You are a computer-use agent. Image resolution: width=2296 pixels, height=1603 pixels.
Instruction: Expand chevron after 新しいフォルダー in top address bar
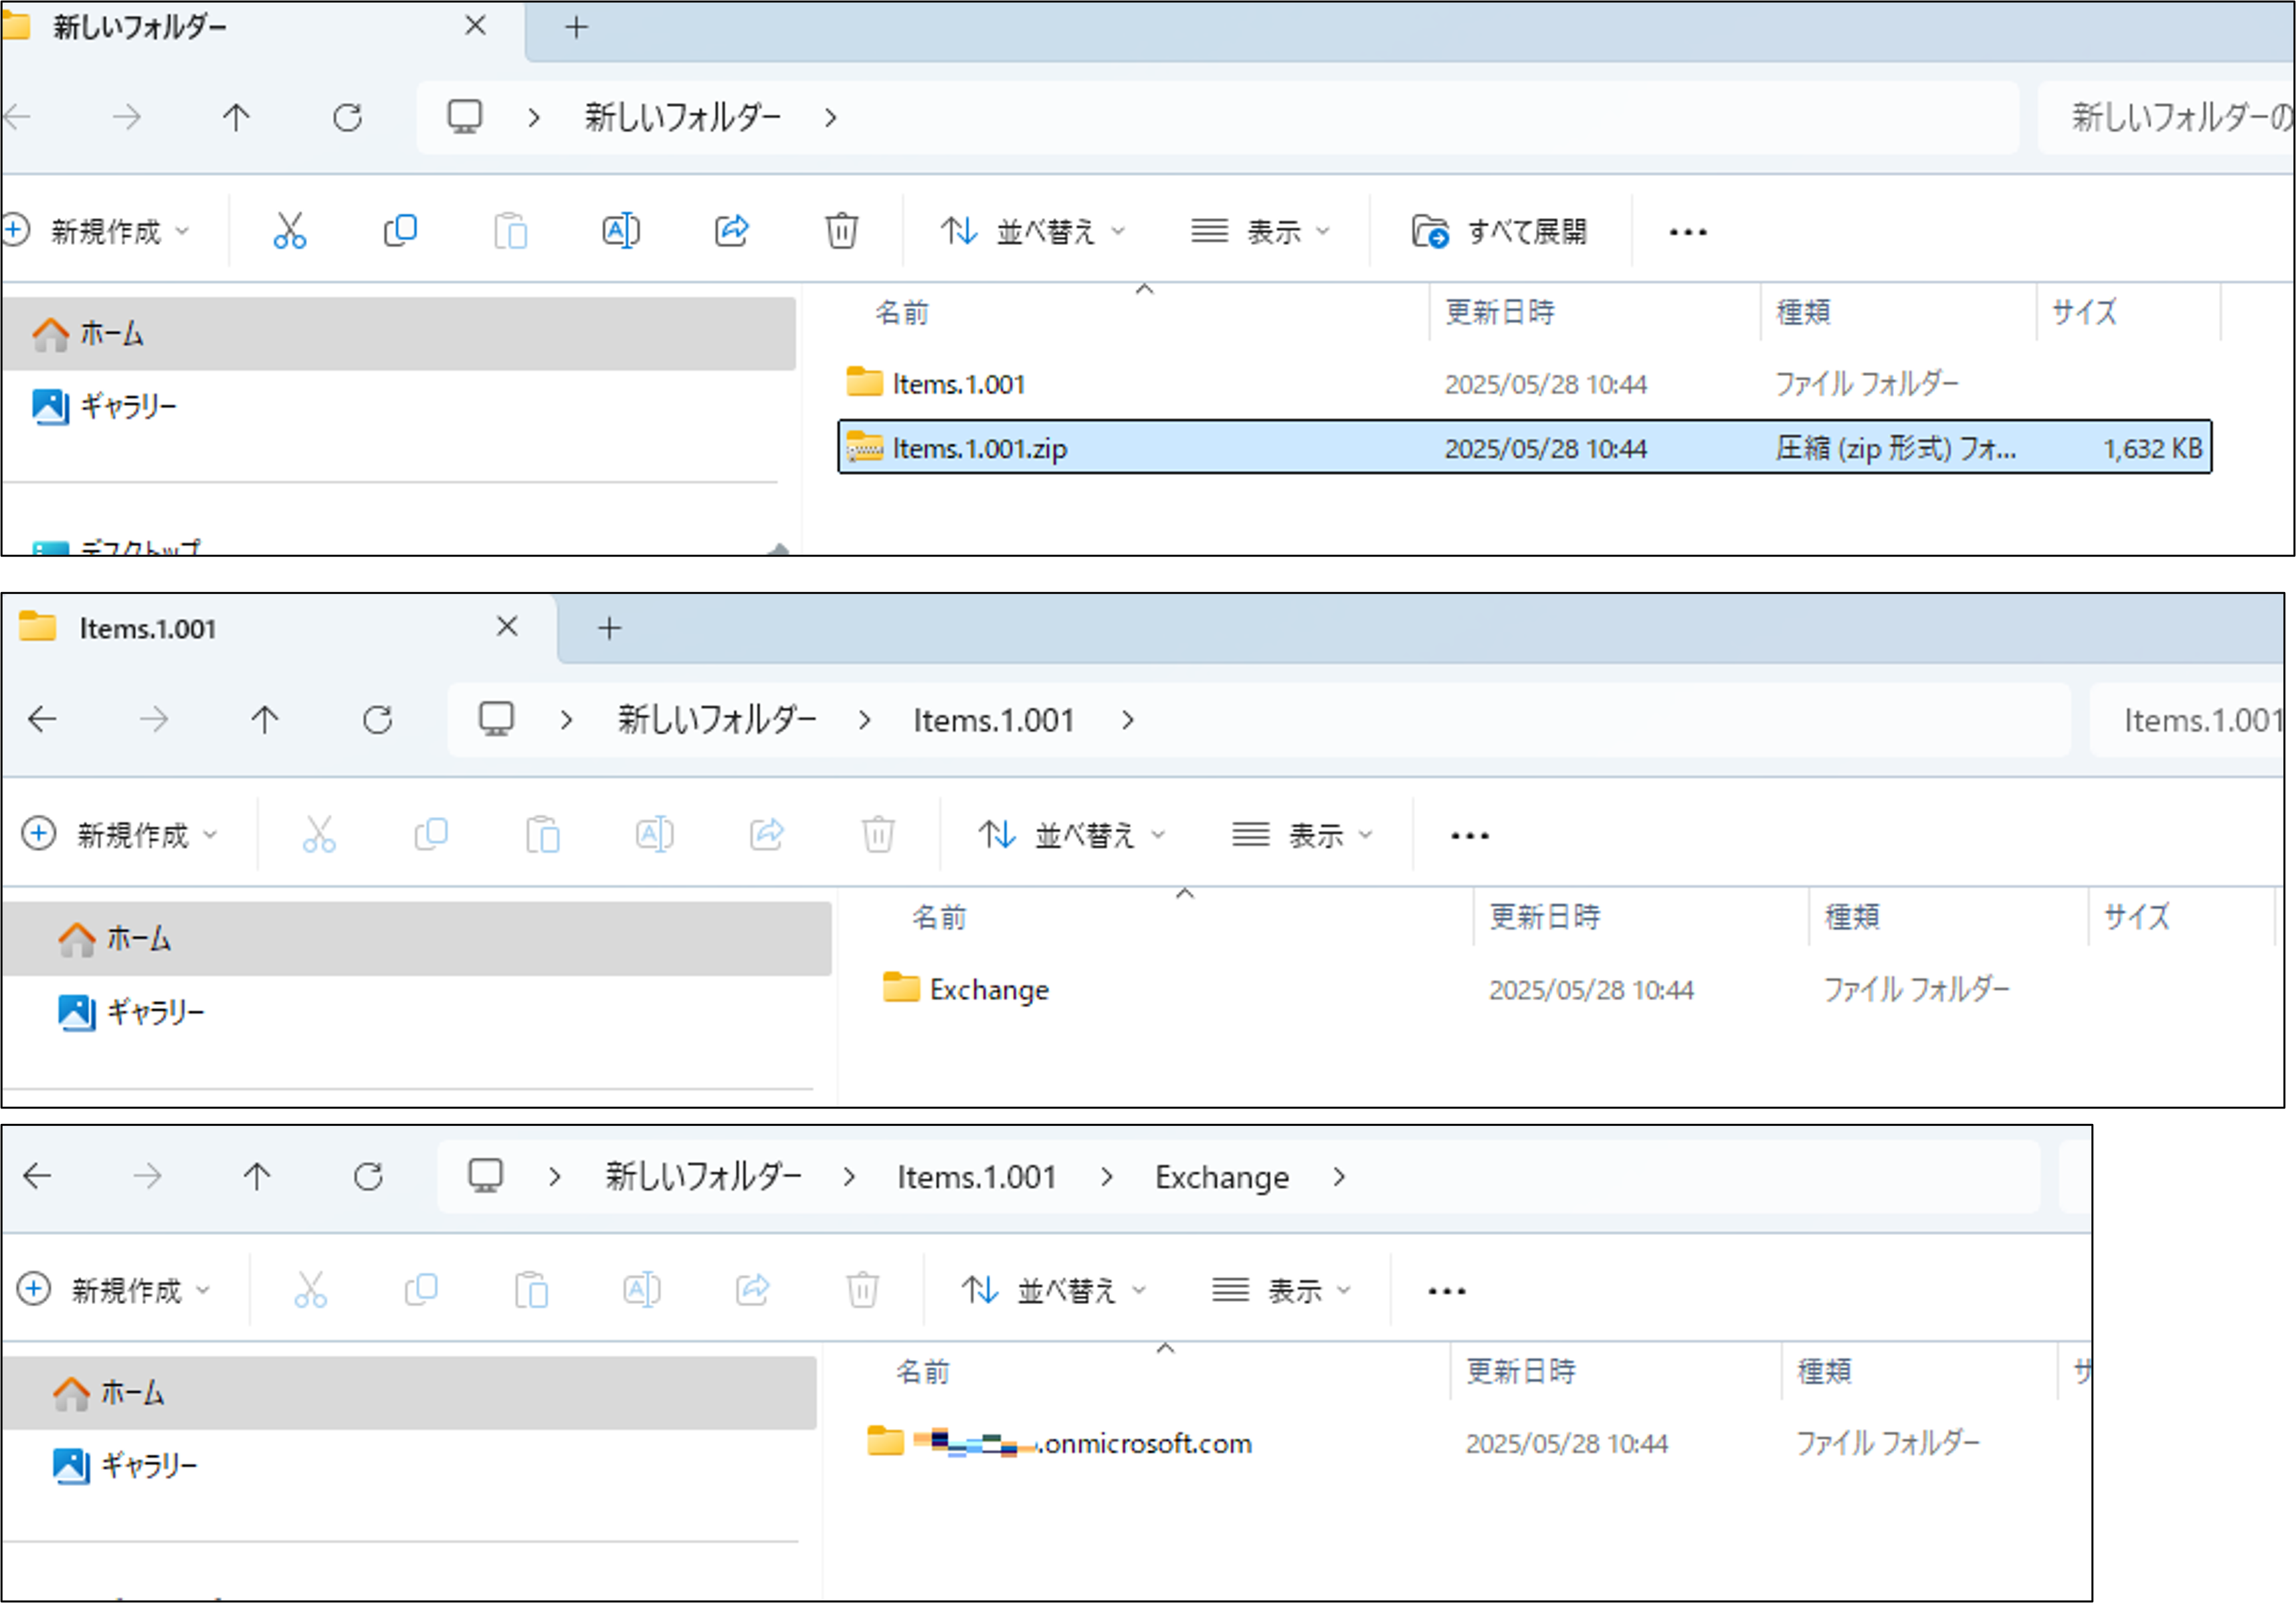(831, 118)
